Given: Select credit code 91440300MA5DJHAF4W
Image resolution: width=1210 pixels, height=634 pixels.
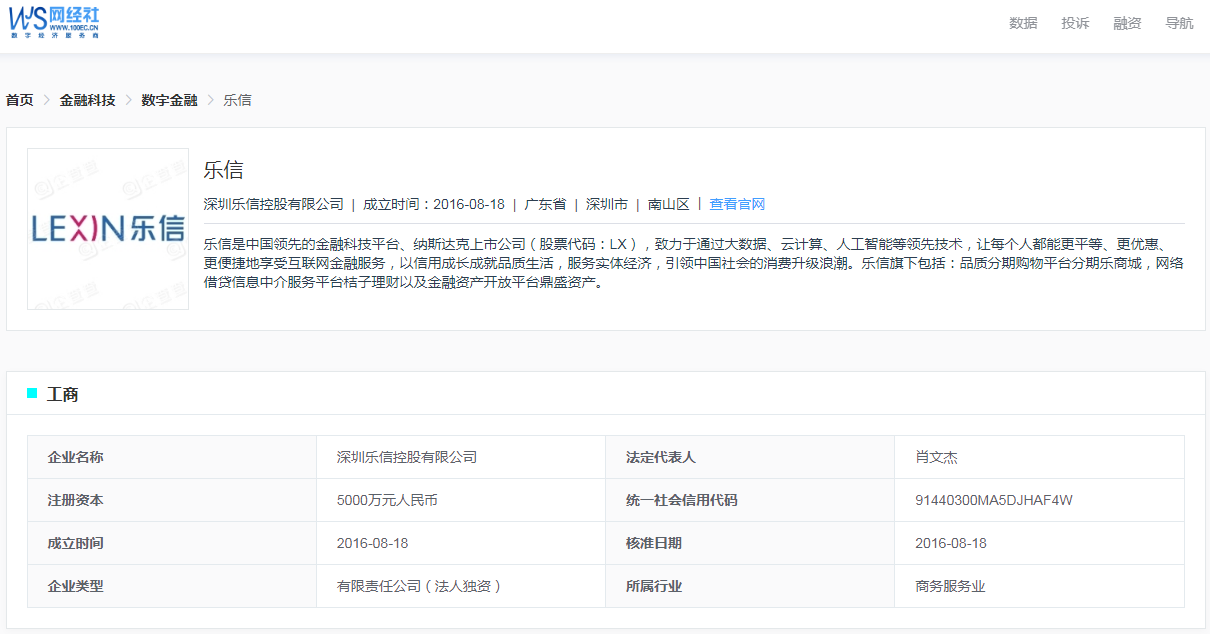Looking at the screenshot, I should point(994,500).
